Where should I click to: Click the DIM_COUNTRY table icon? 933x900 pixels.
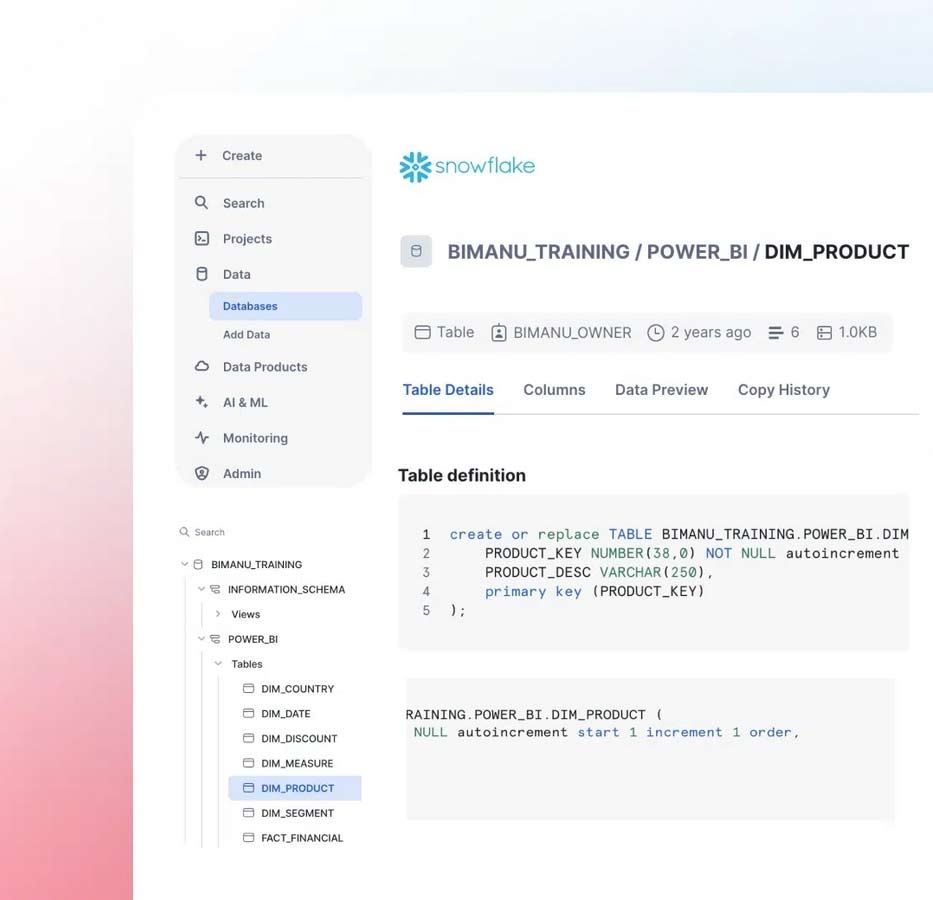pyautogui.click(x=248, y=688)
